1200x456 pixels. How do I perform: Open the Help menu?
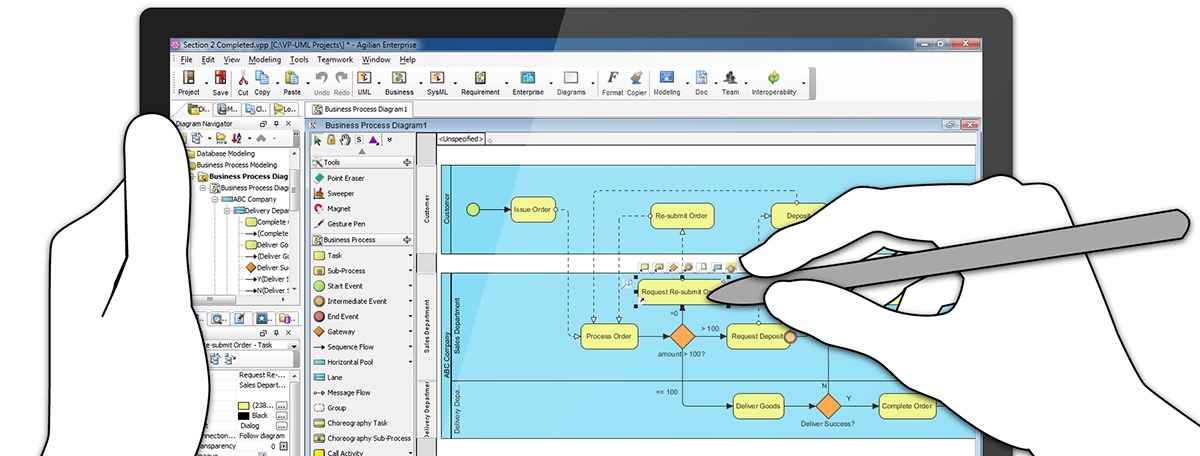coord(407,60)
